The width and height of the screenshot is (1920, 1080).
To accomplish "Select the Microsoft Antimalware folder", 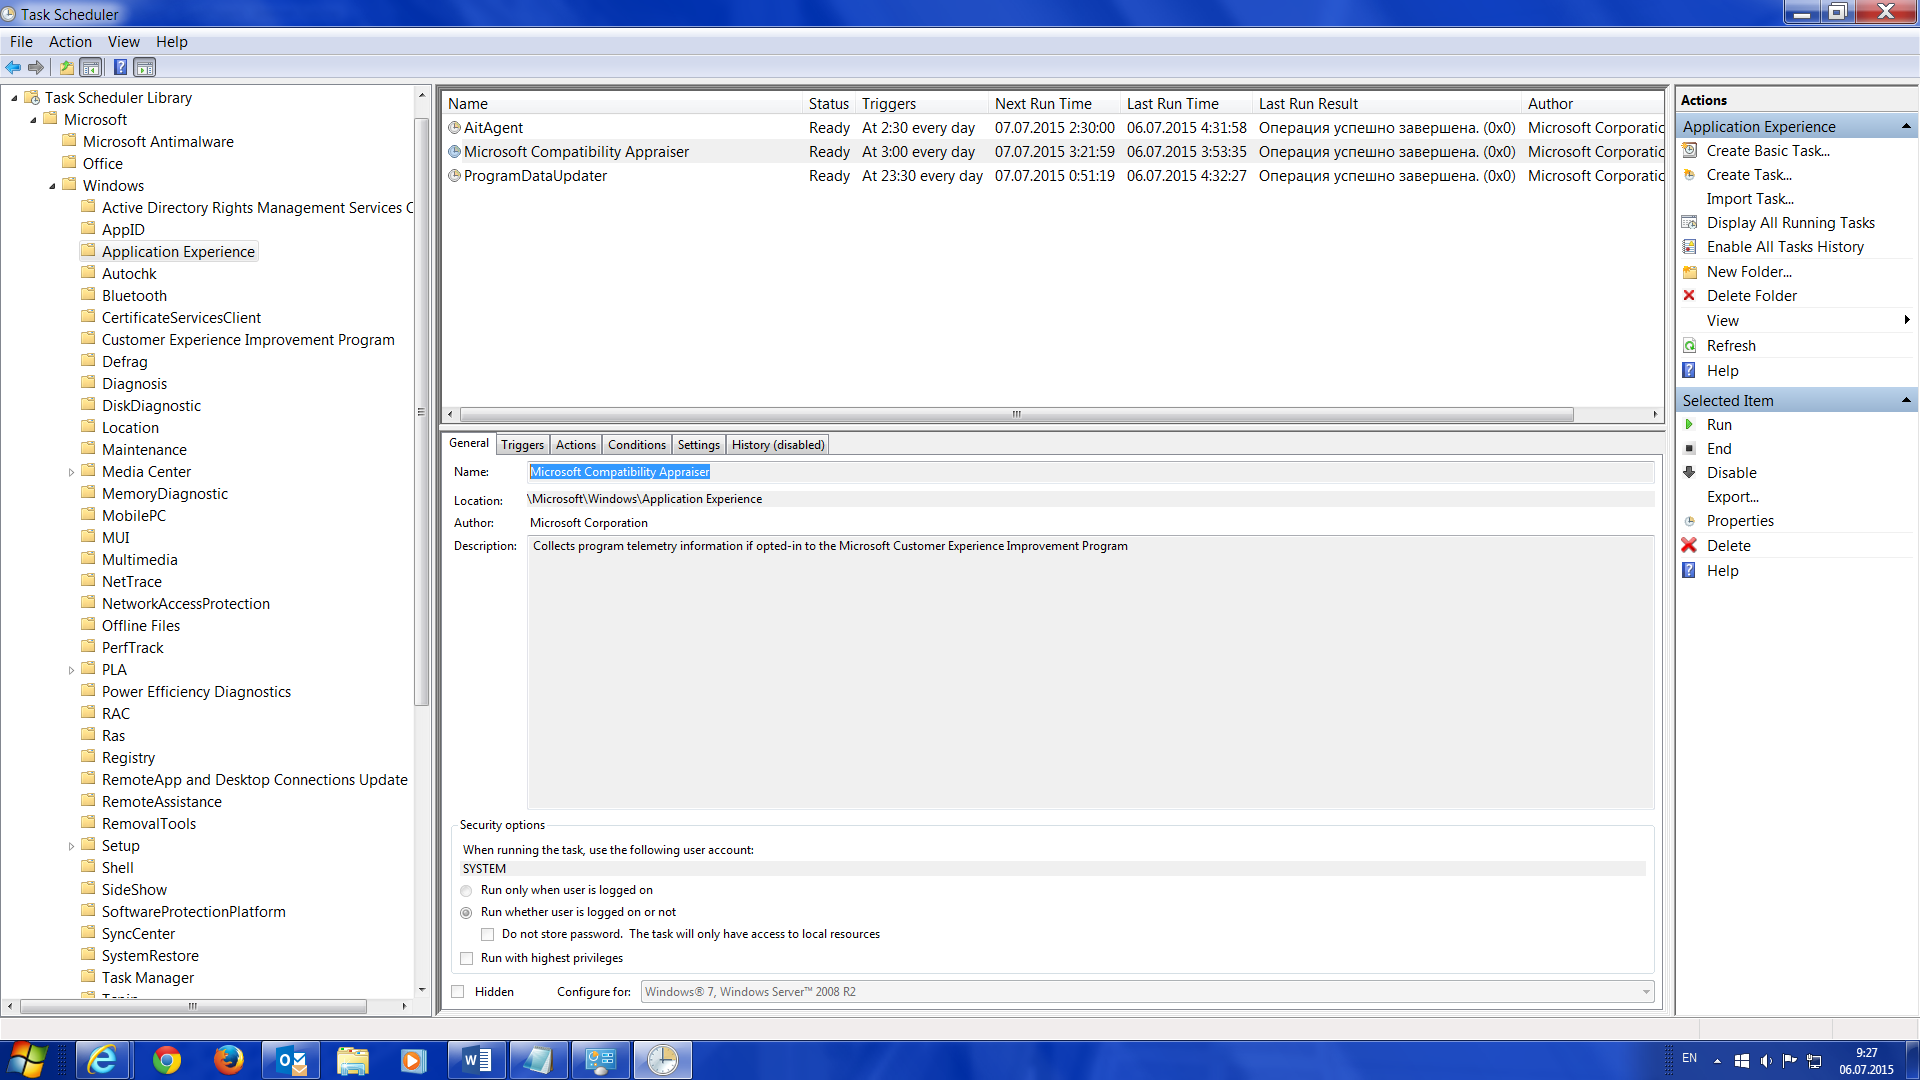I will coord(158,141).
